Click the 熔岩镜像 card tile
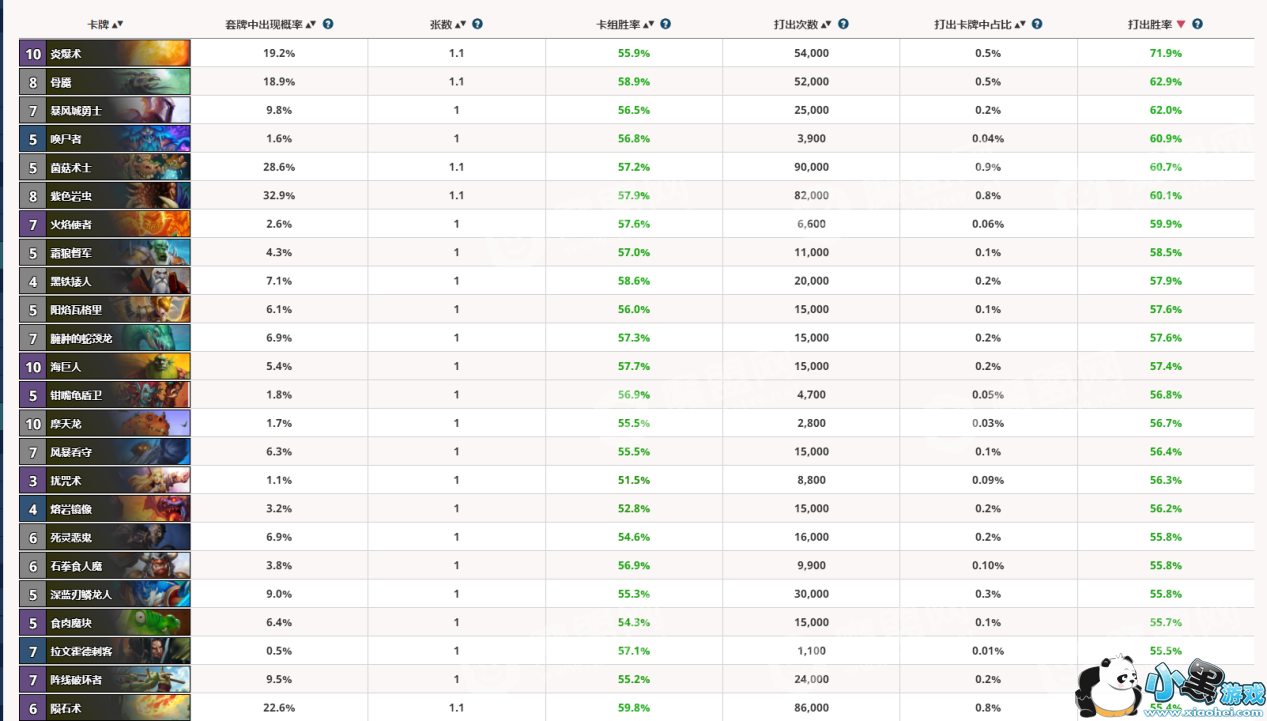1267x721 pixels. pyautogui.click(x=105, y=509)
